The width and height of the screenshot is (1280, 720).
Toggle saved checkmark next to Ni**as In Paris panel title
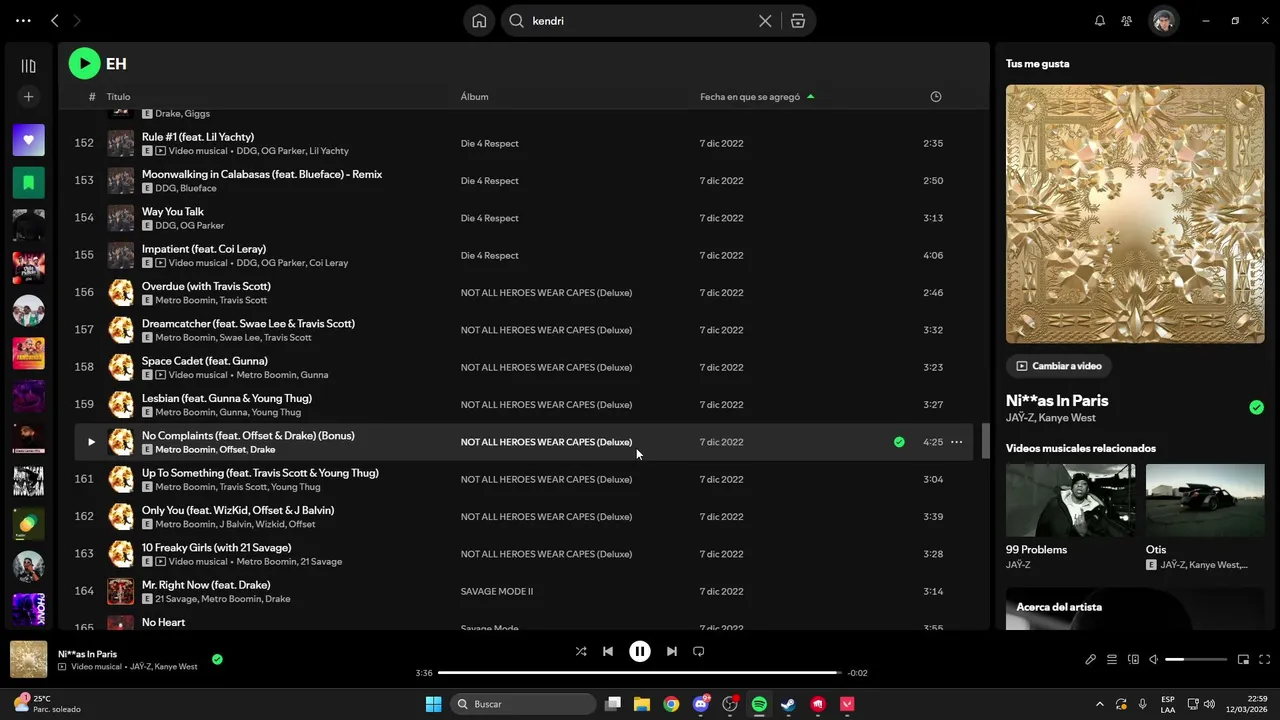(x=1256, y=407)
